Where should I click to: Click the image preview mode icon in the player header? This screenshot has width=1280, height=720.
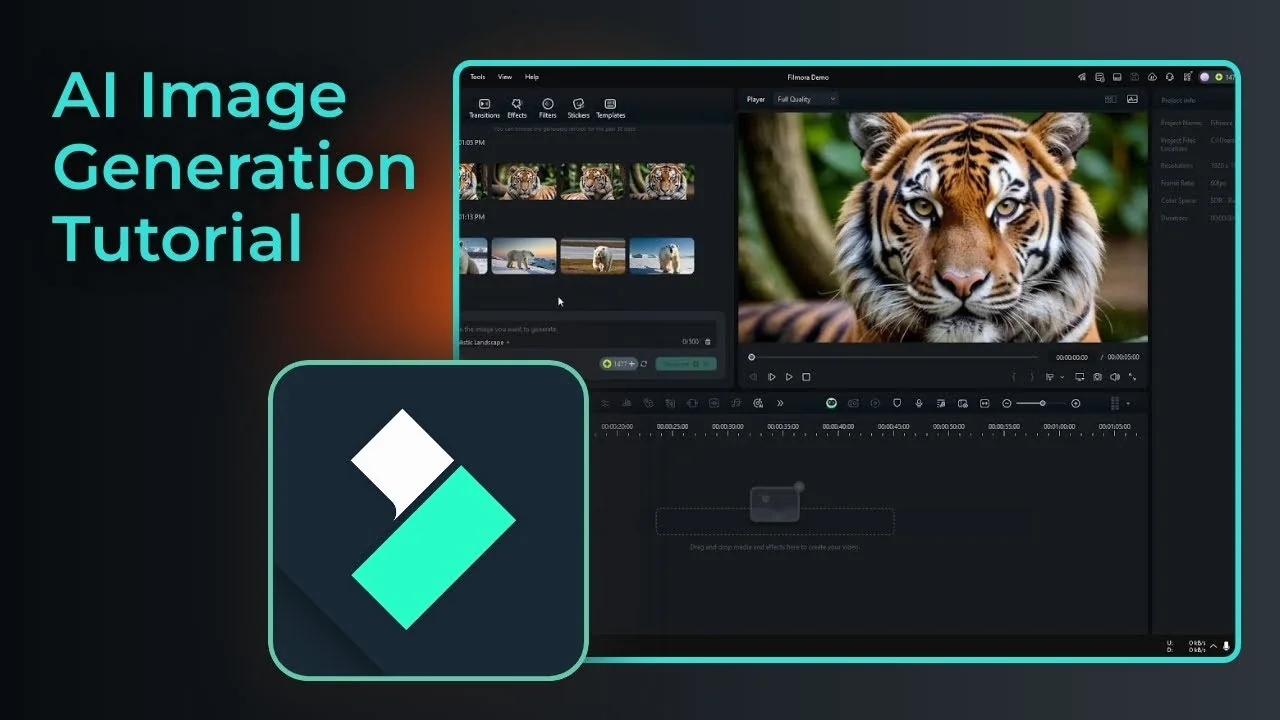pyautogui.click(x=1132, y=99)
